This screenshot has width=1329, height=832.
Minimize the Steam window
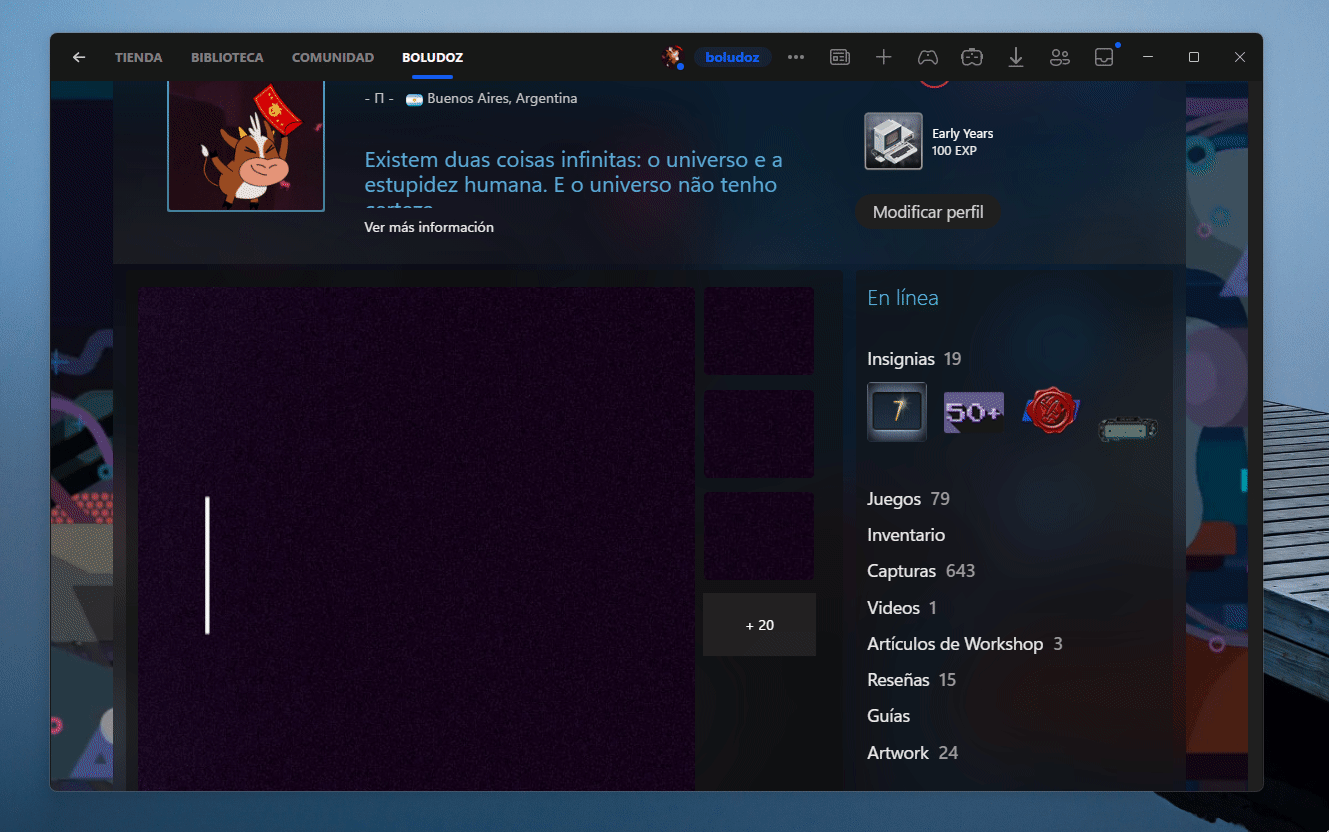tap(1148, 57)
